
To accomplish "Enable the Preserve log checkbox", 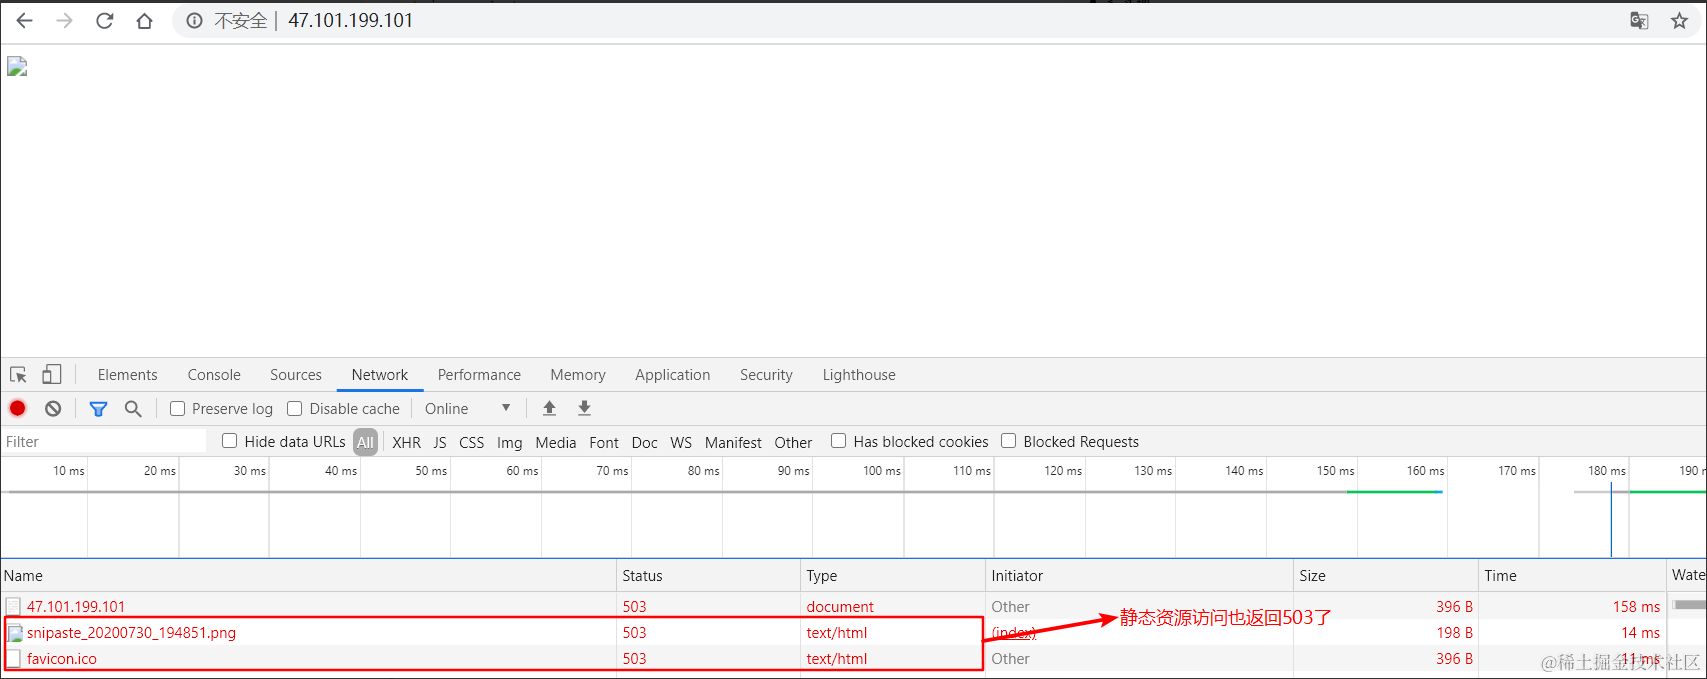I will 177,408.
